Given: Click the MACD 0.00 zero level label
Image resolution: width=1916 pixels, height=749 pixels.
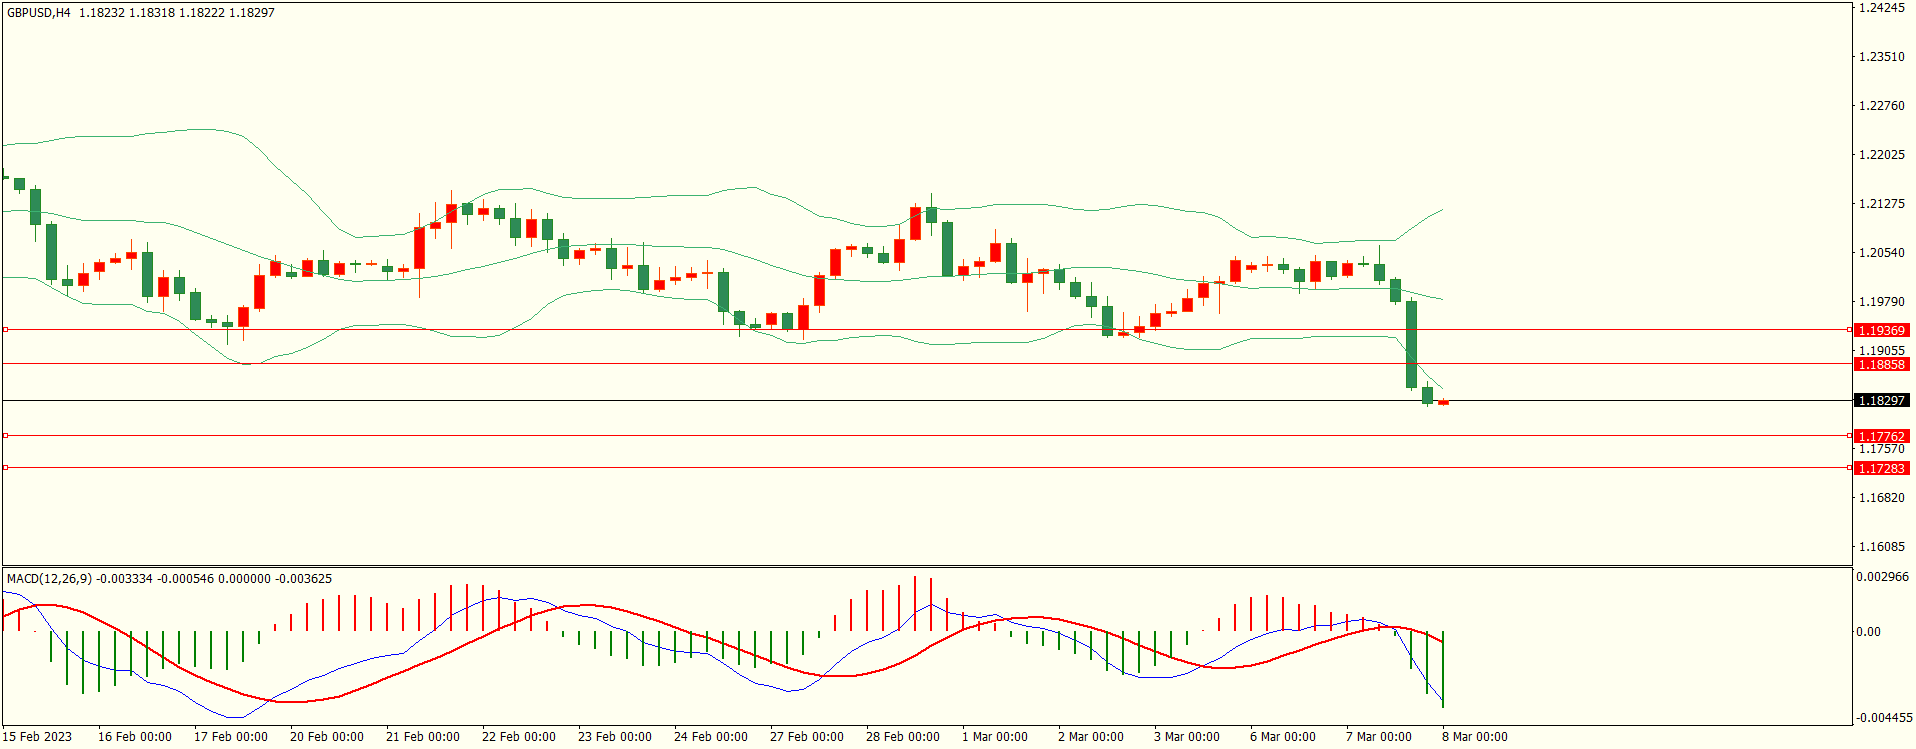Looking at the screenshot, I should [1868, 632].
